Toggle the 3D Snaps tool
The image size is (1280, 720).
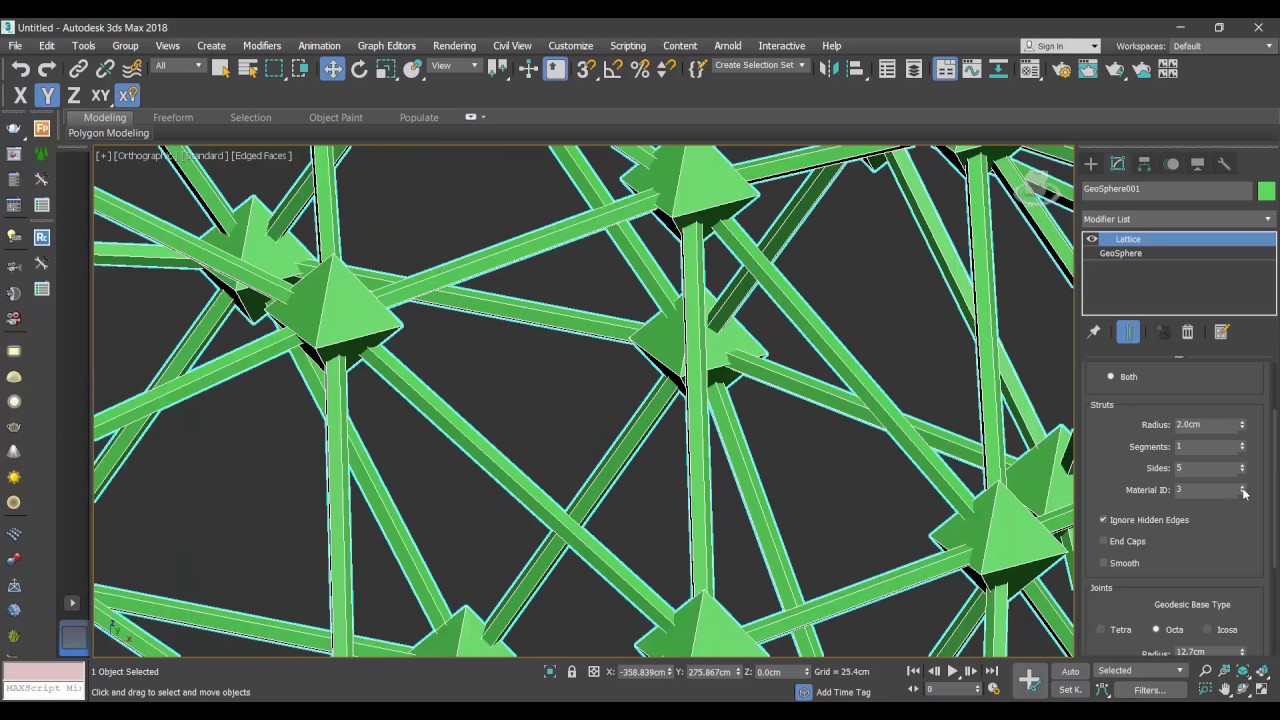click(586, 69)
